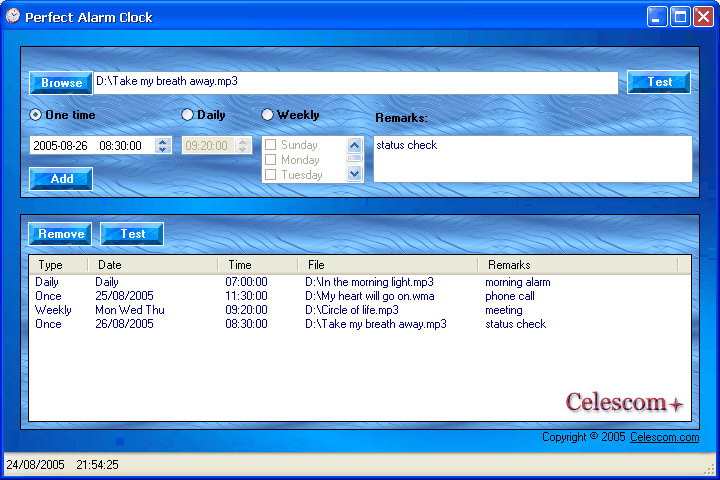Remove the selected alarm entry
The width and height of the screenshot is (720, 480).
click(x=61, y=234)
